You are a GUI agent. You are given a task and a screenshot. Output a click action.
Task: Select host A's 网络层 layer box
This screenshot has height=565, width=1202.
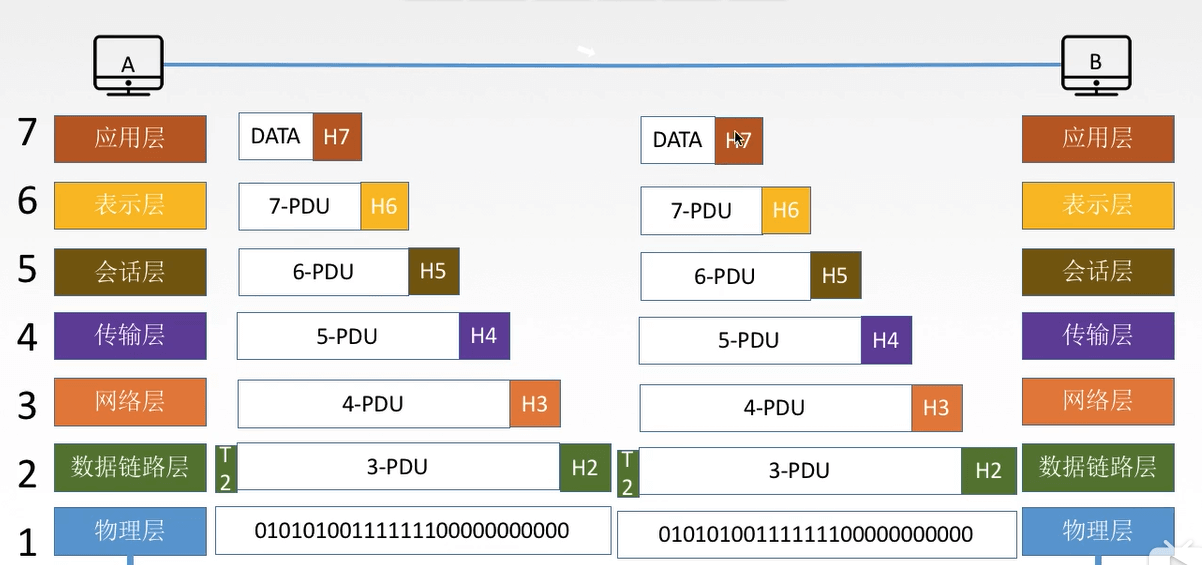[x=130, y=402]
